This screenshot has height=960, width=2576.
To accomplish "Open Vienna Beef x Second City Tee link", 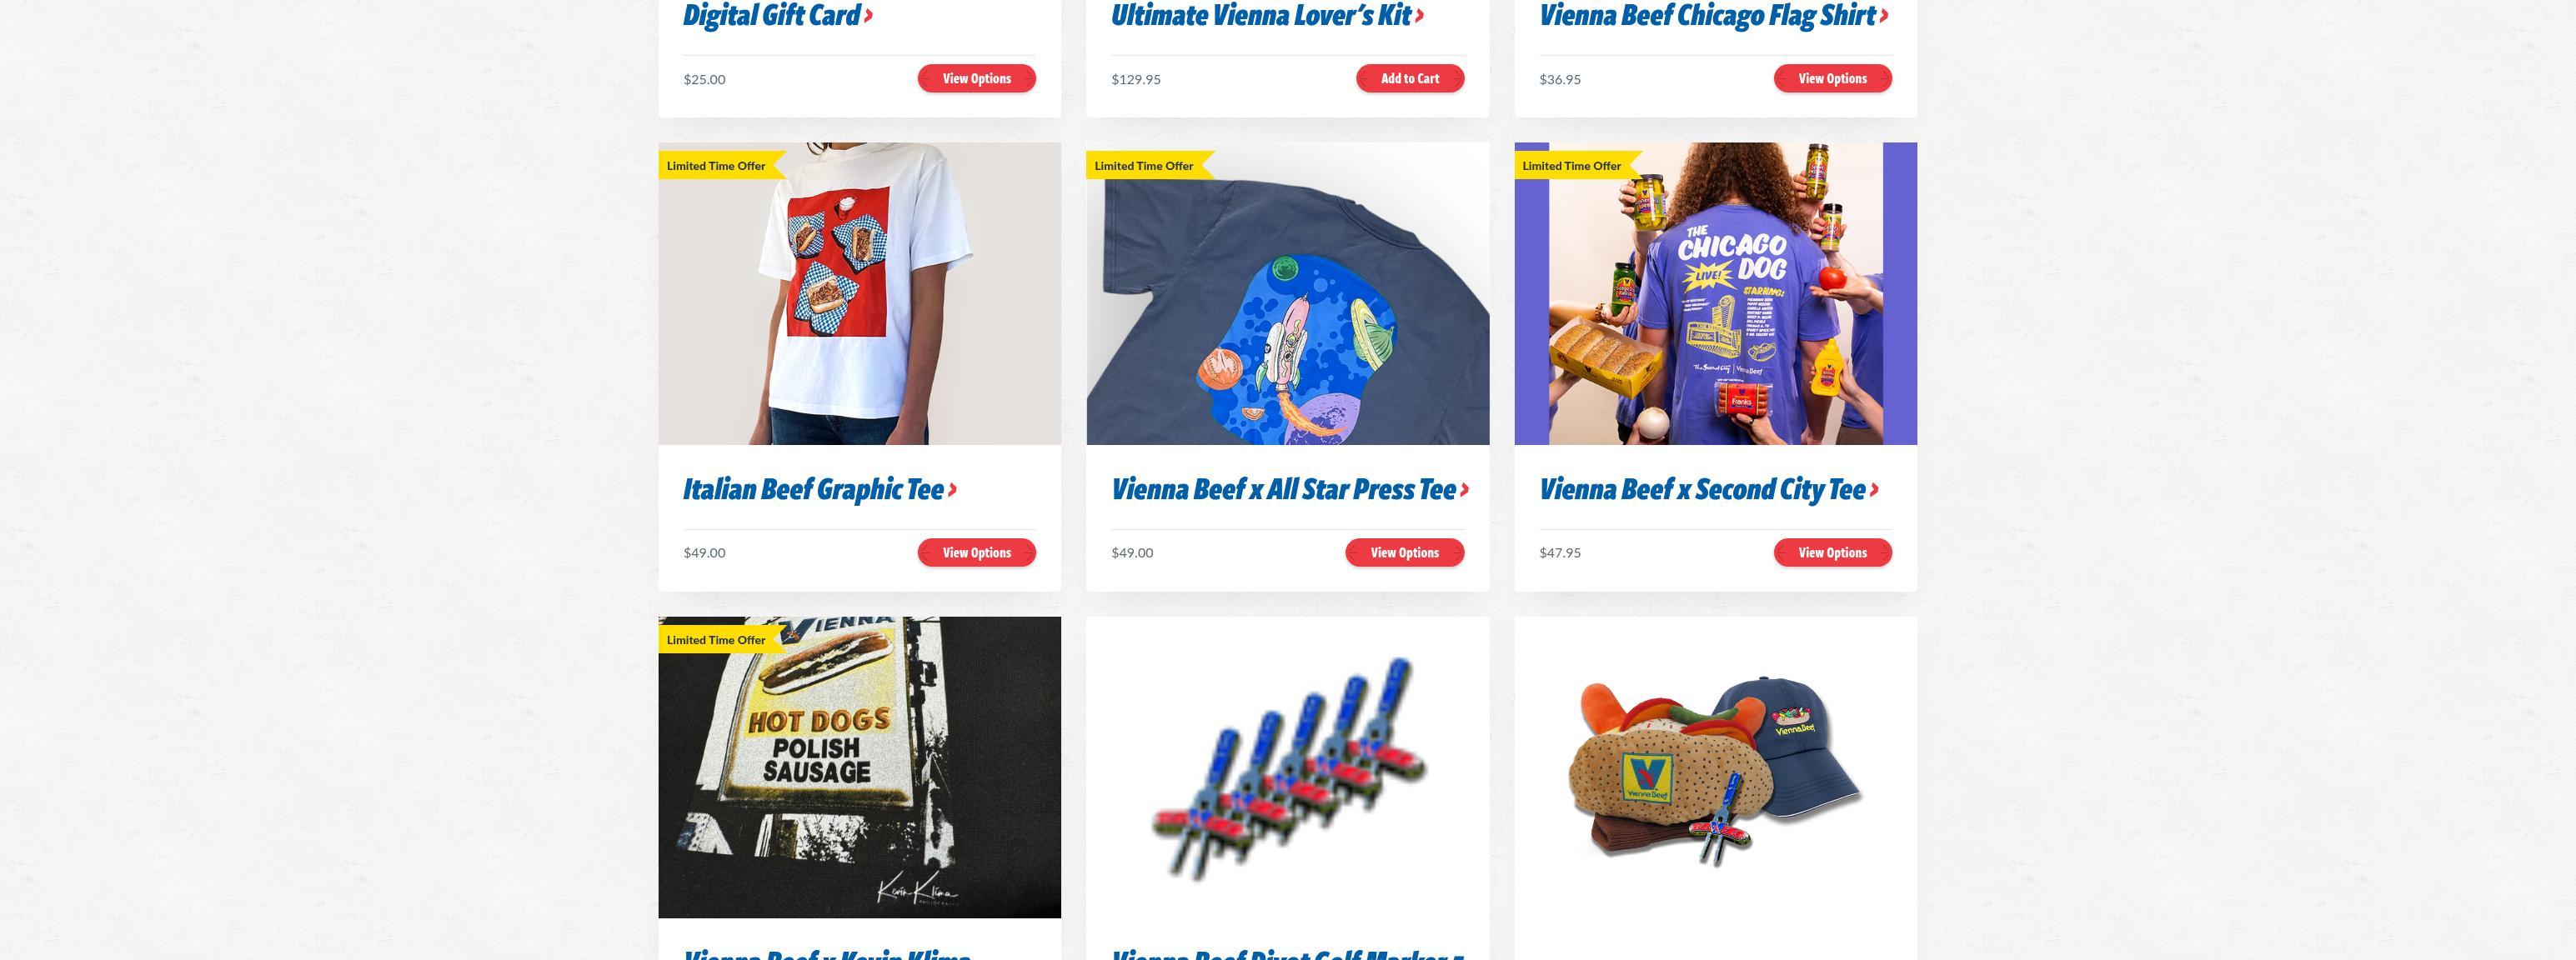I will pyautogui.click(x=1701, y=490).
